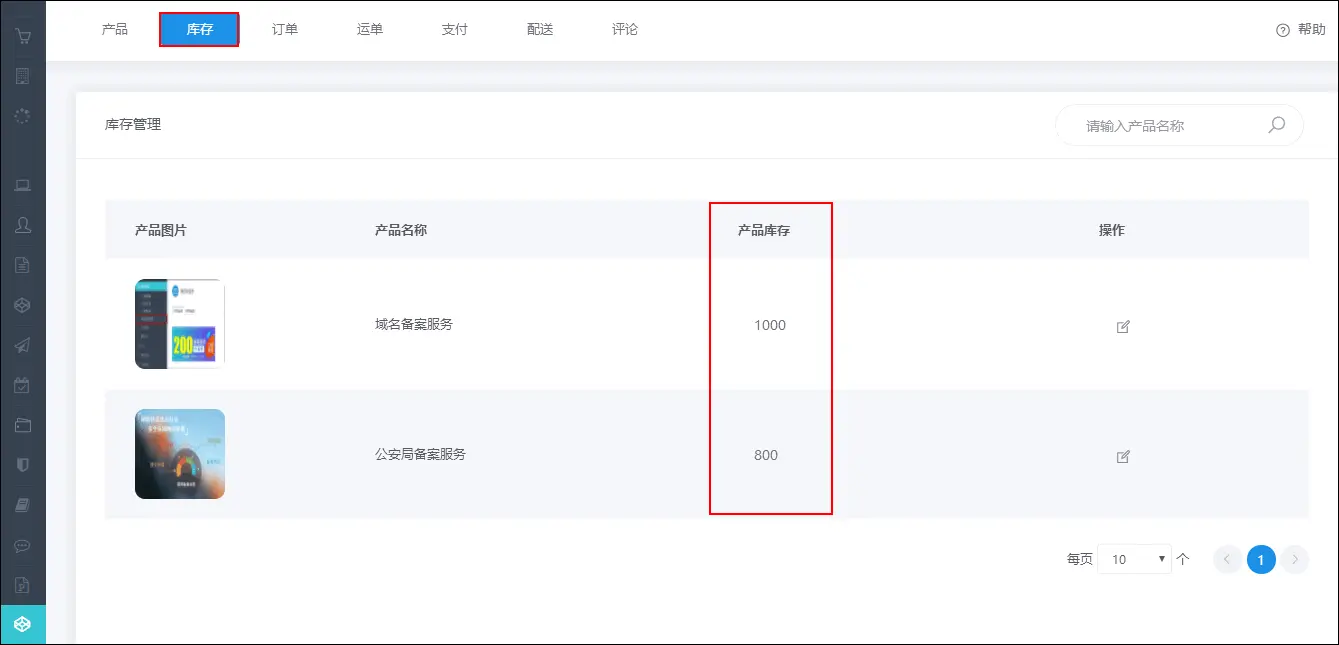This screenshot has width=1339, height=645.
Task: Click the paper plane sidebar icon
Action: [x=22, y=345]
